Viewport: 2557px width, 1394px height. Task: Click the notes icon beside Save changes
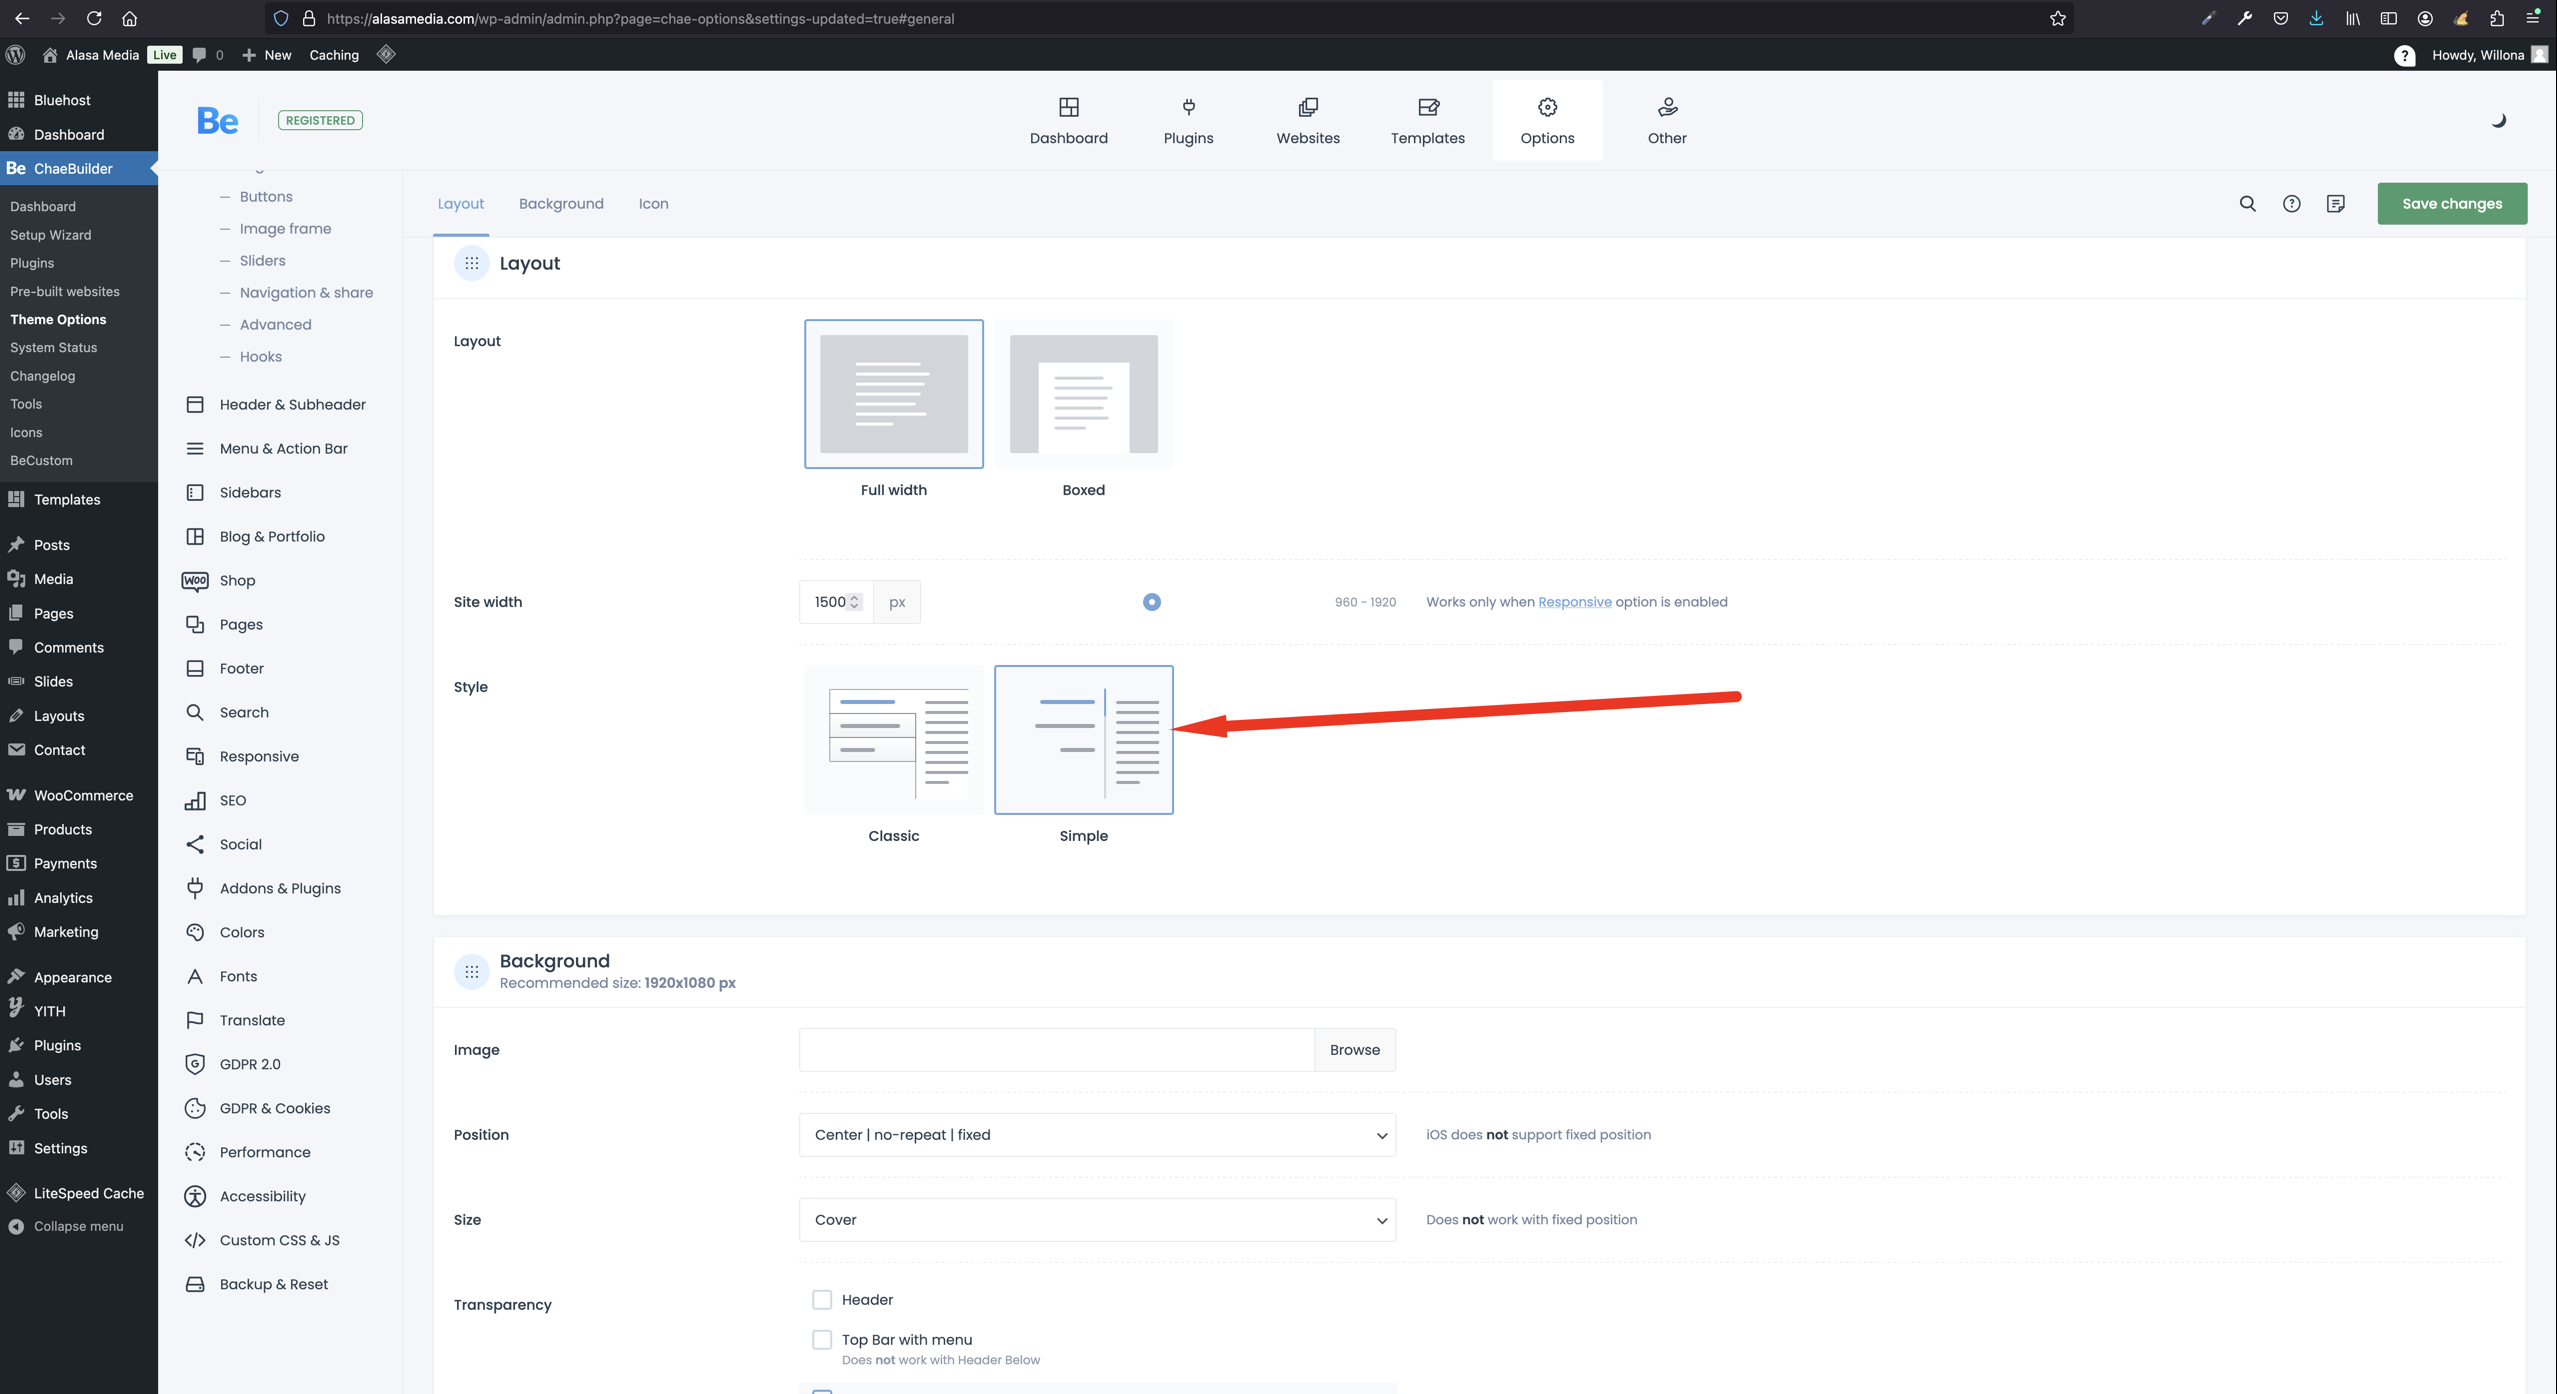2335,204
